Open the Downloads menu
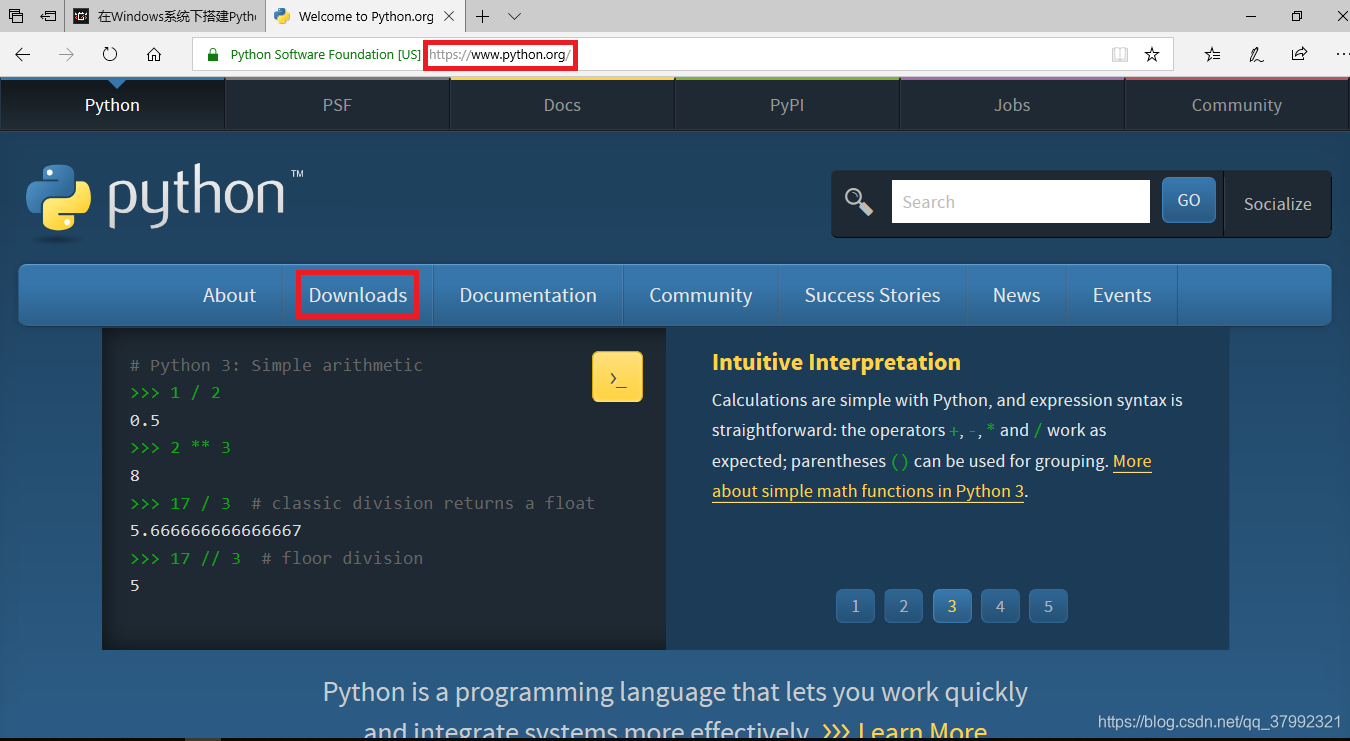This screenshot has height=741, width=1350. tap(358, 295)
